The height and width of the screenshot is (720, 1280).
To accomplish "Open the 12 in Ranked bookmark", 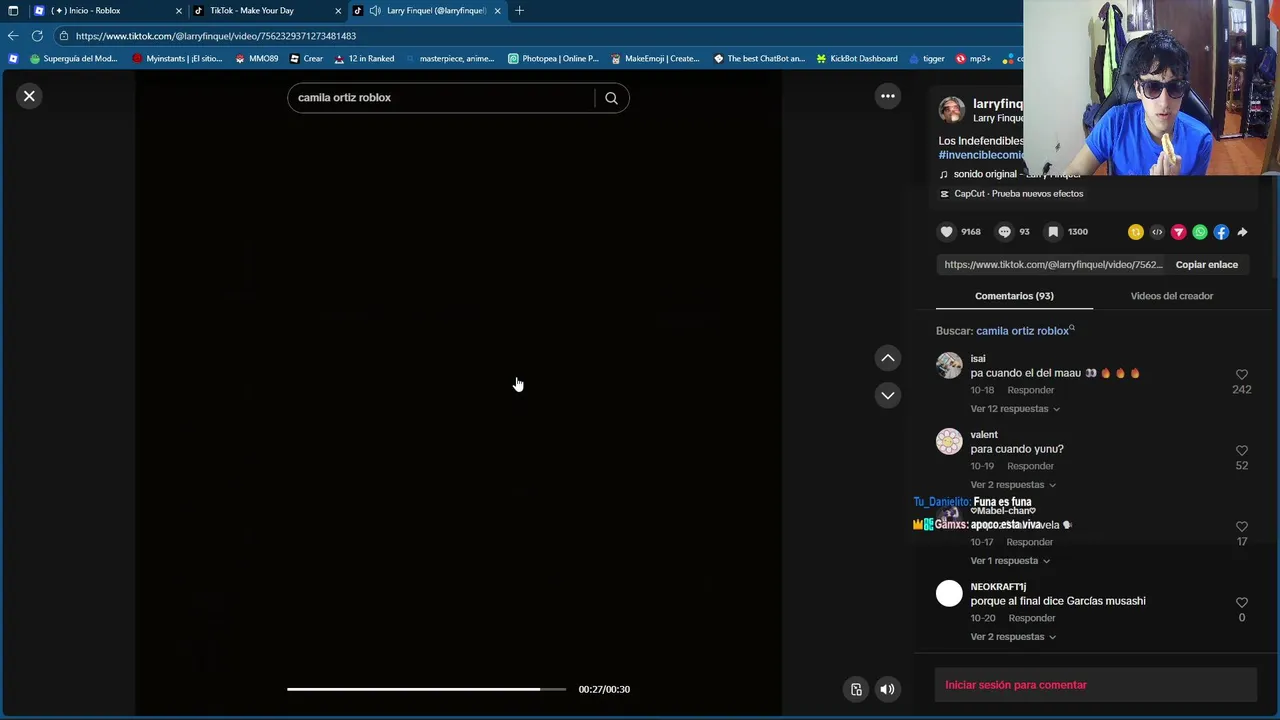I will pos(364,59).
